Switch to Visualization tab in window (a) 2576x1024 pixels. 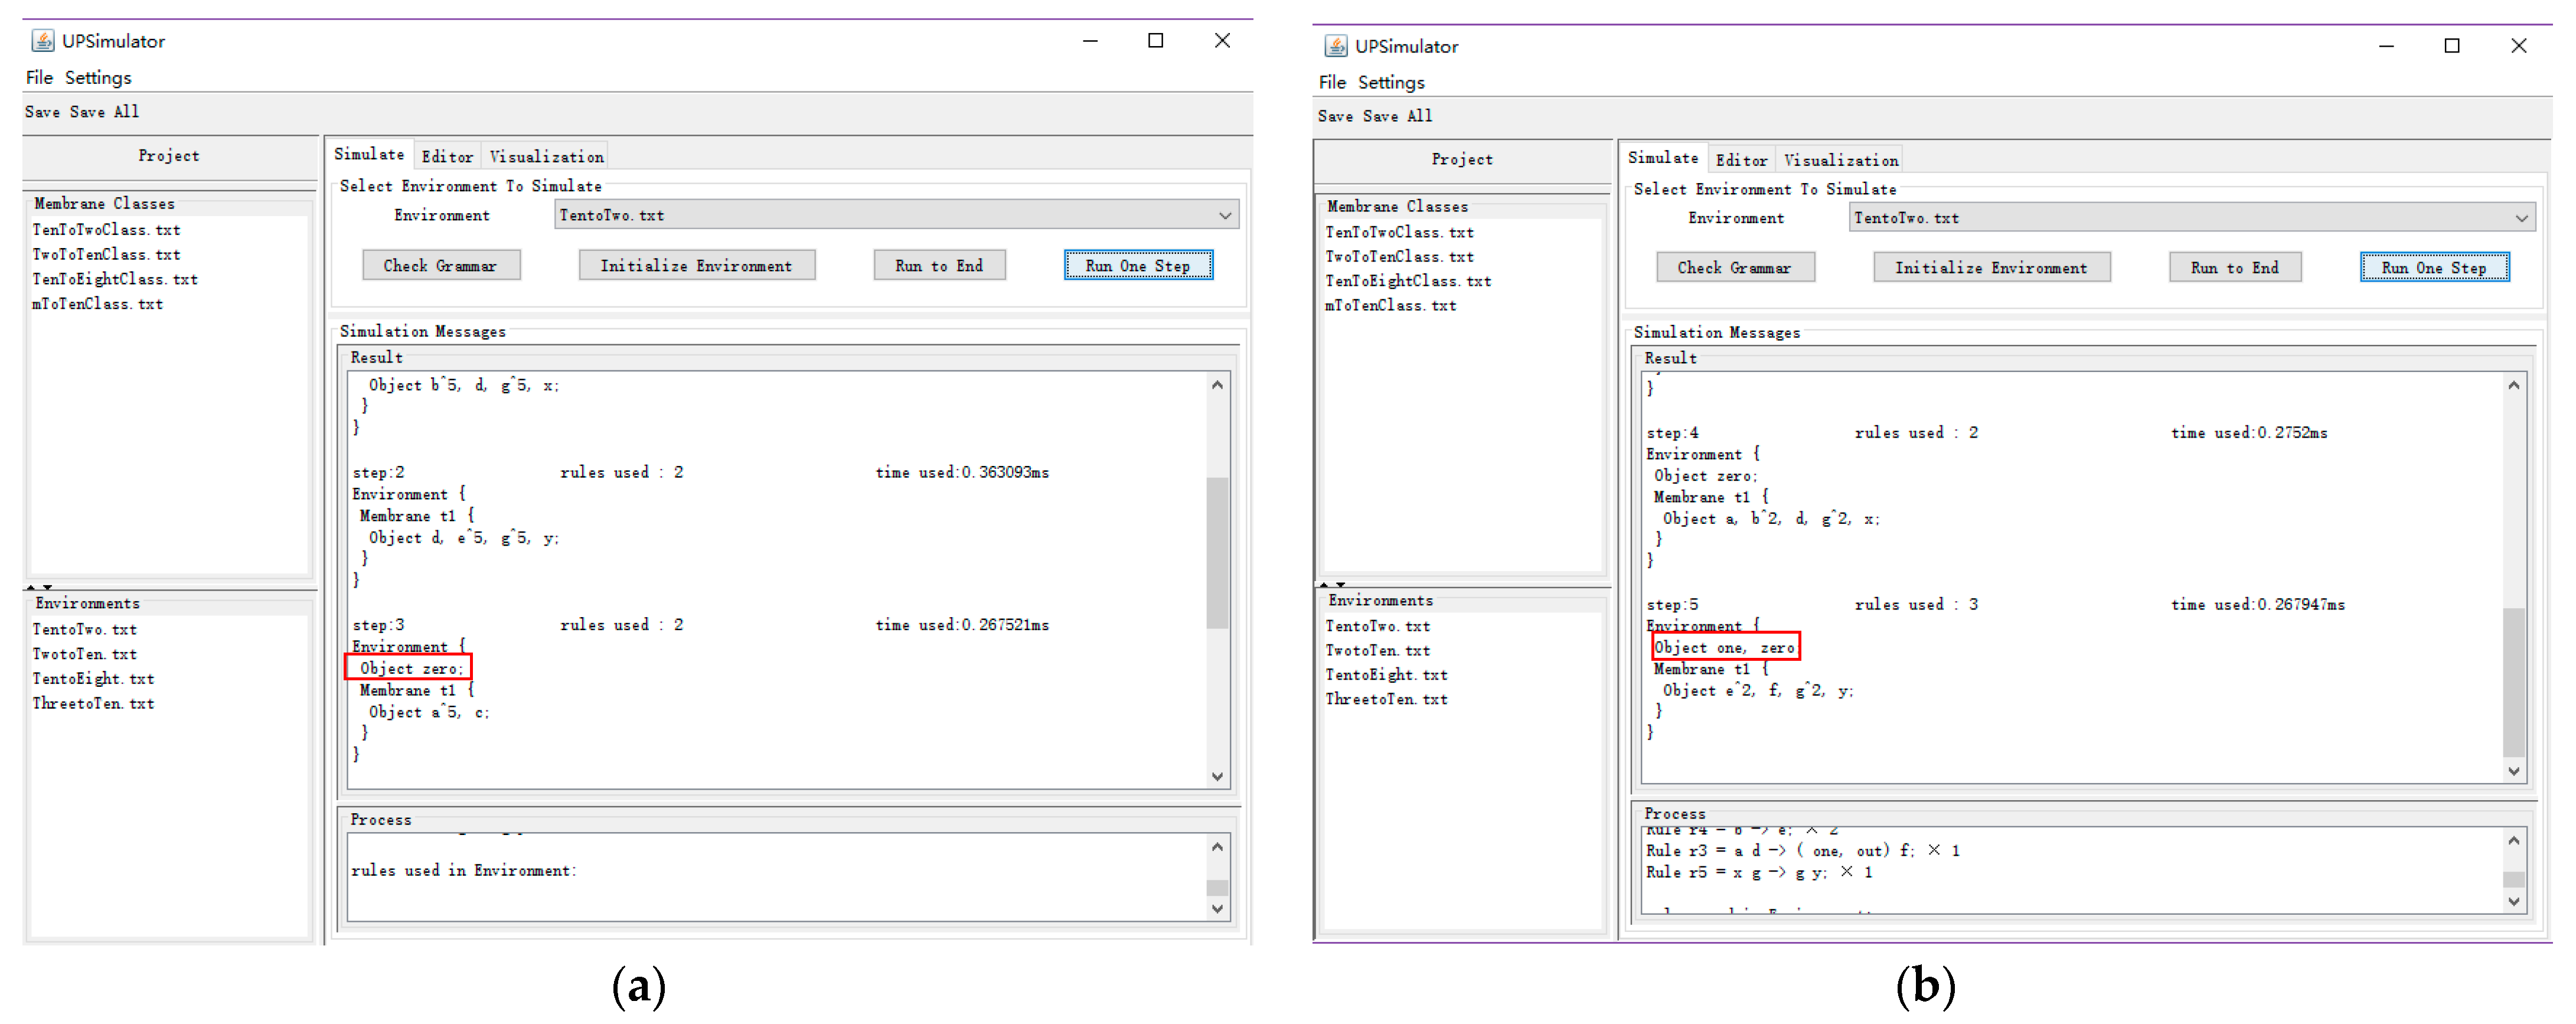pos(546,157)
